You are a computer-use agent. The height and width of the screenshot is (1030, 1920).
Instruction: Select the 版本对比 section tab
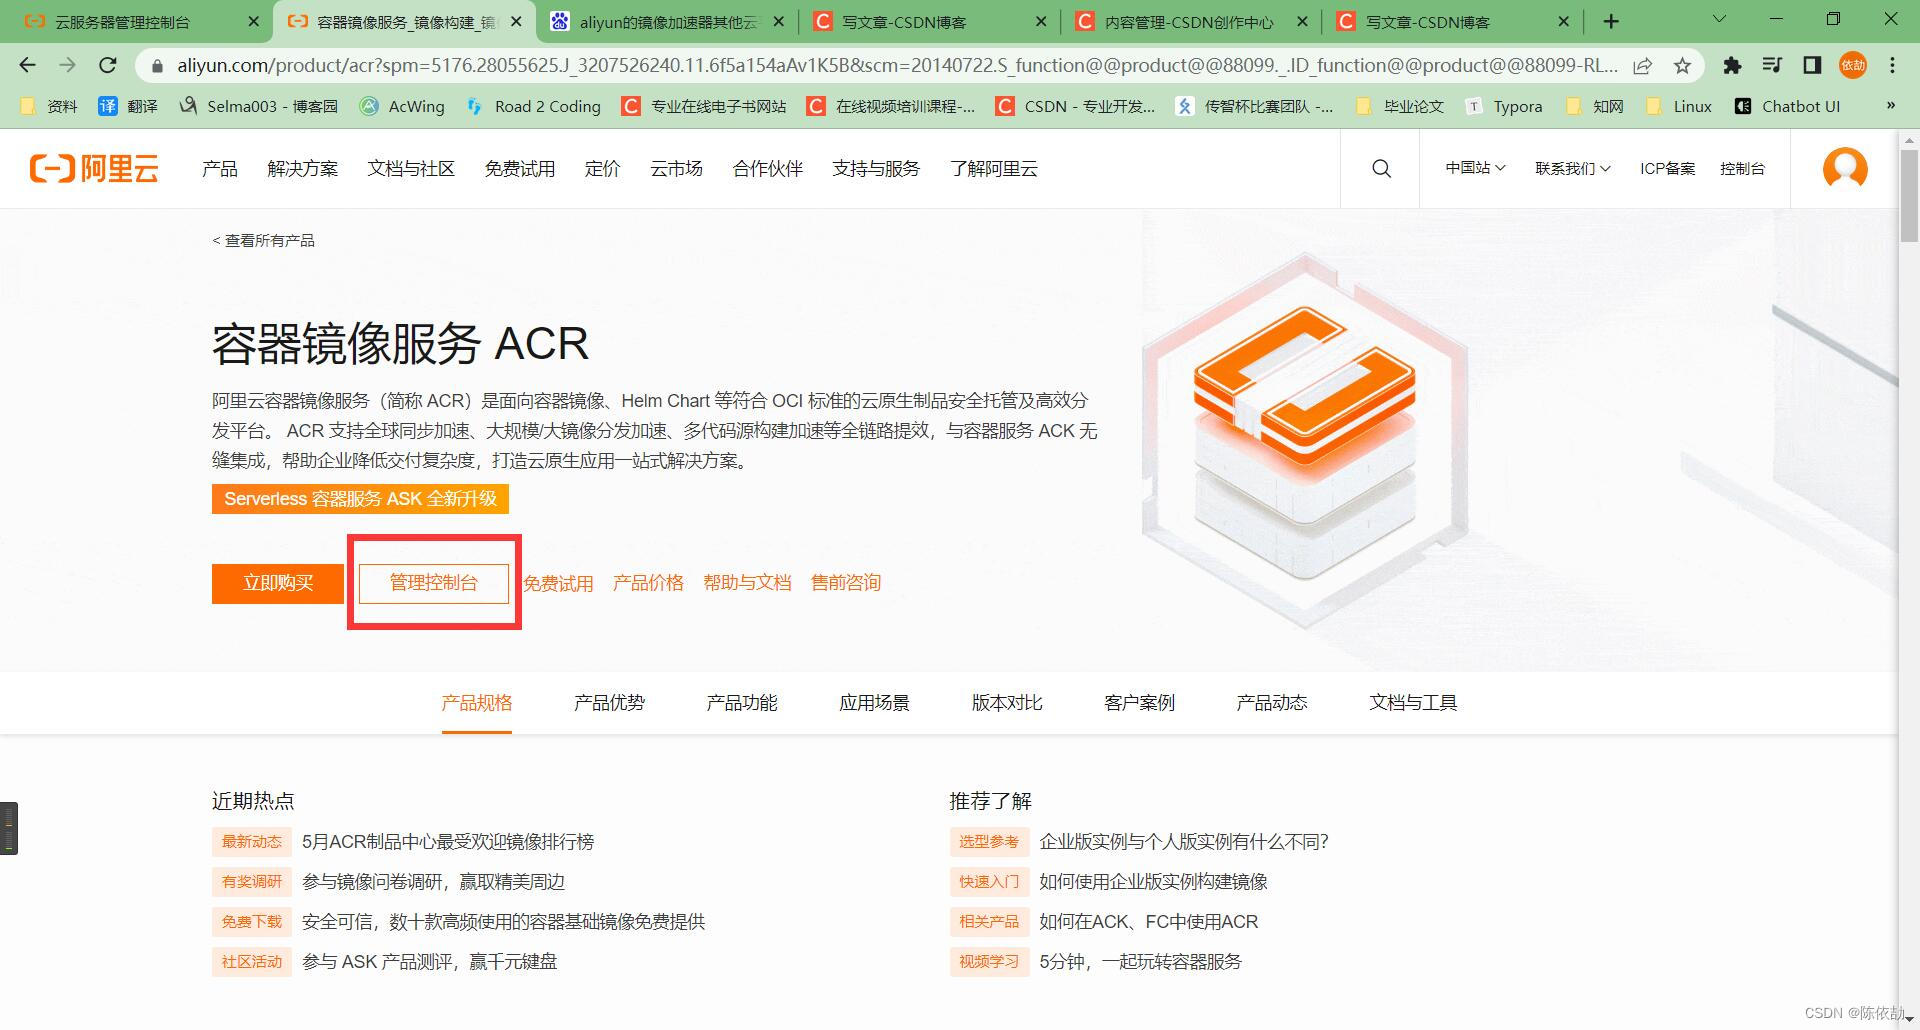click(1007, 703)
